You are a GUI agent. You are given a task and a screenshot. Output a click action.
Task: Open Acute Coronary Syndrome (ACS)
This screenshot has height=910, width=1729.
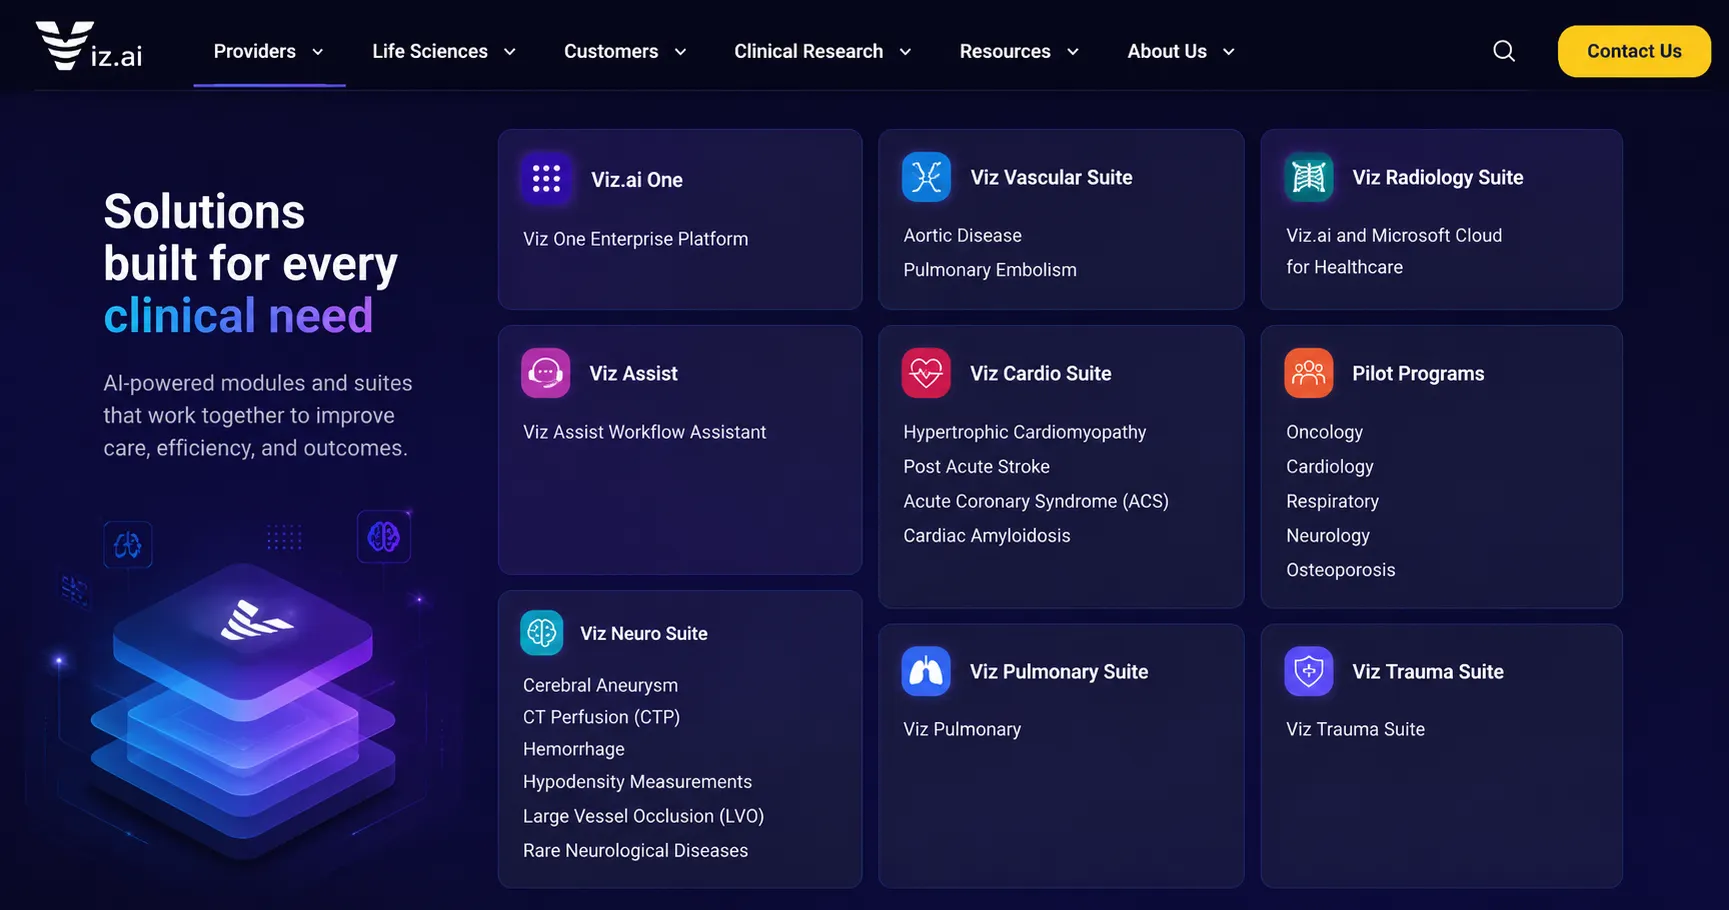[x=1036, y=501]
